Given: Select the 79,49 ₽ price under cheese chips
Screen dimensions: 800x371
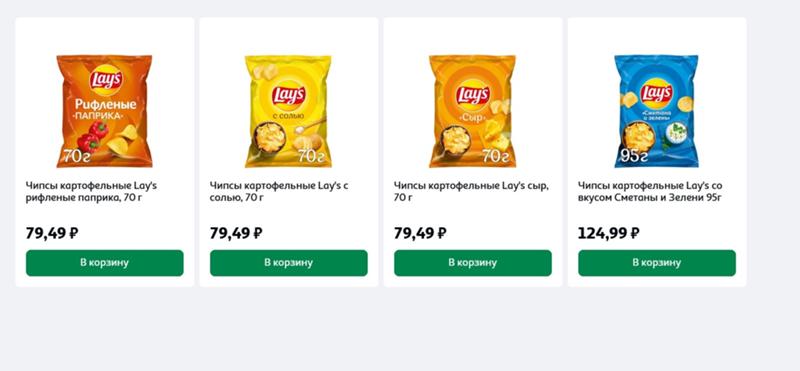Looking at the screenshot, I should tap(420, 233).
